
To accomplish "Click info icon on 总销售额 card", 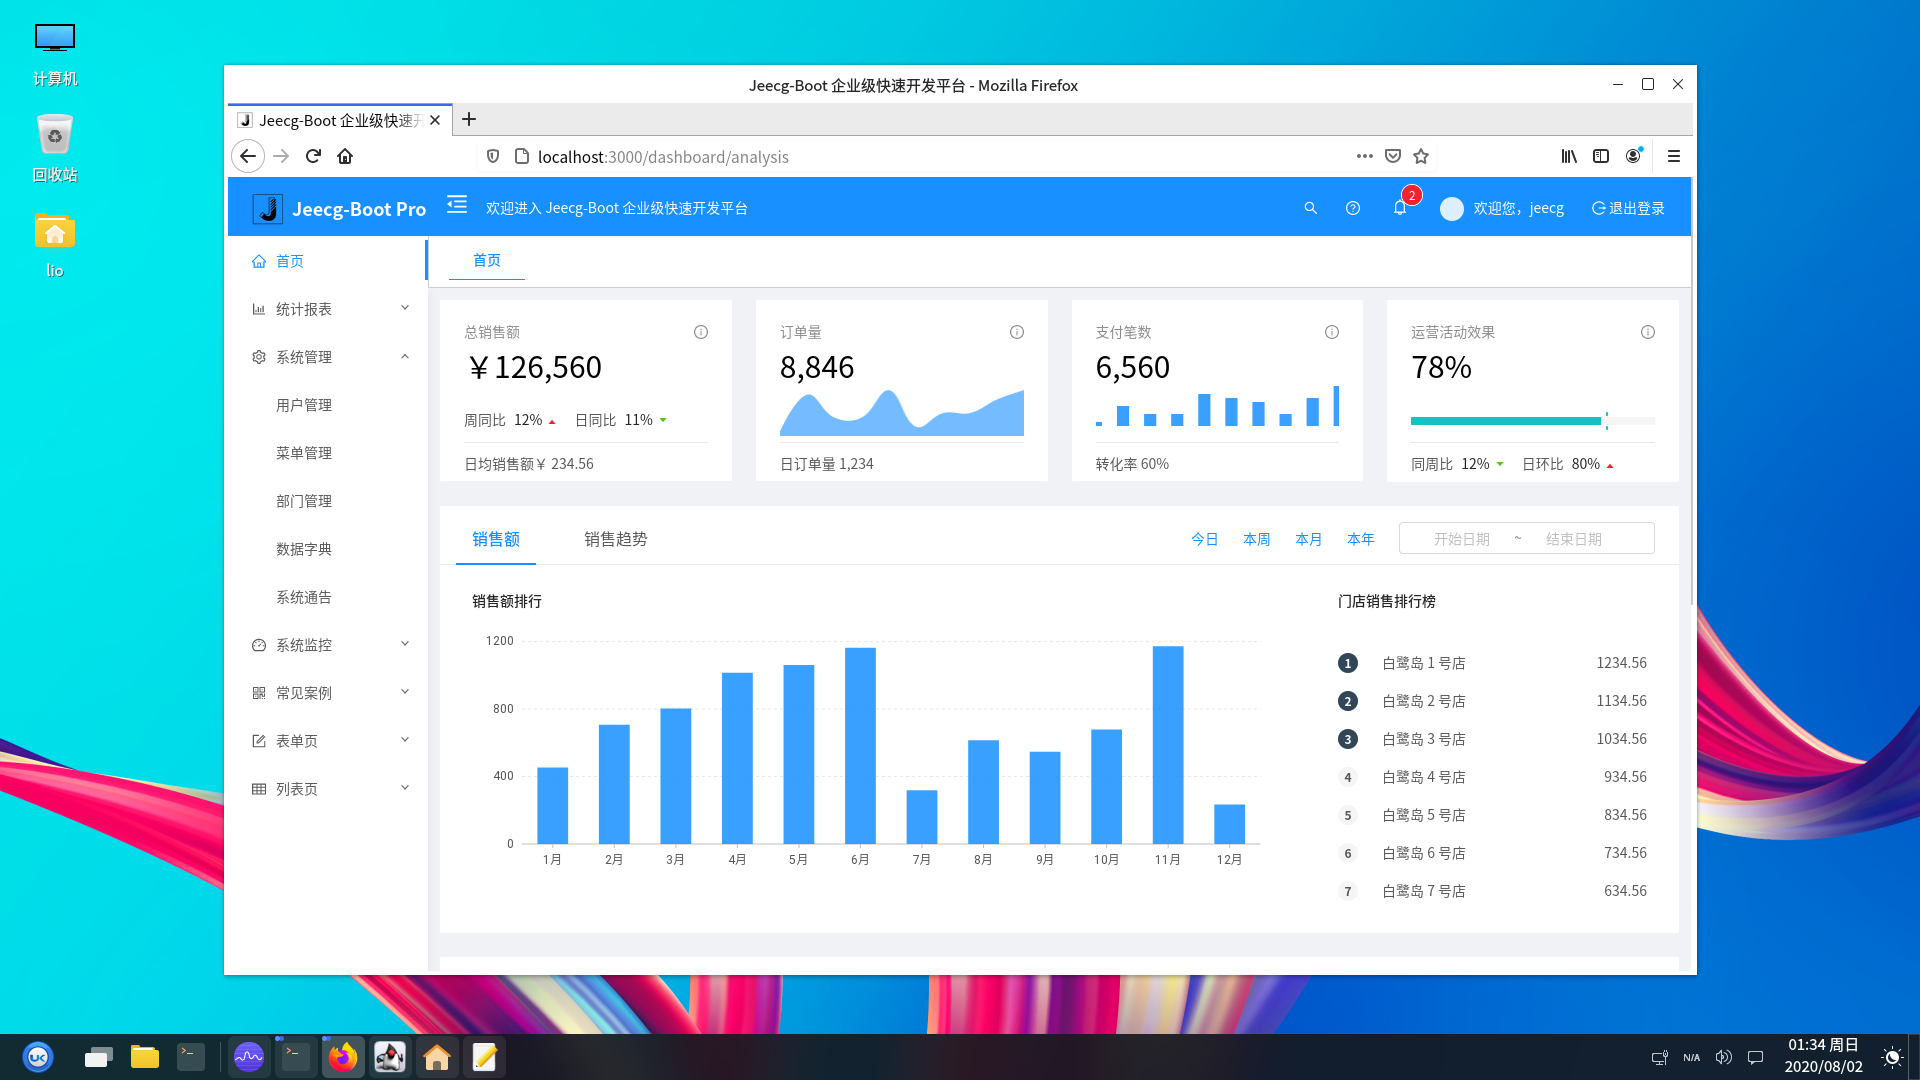I will coord(701,332).
